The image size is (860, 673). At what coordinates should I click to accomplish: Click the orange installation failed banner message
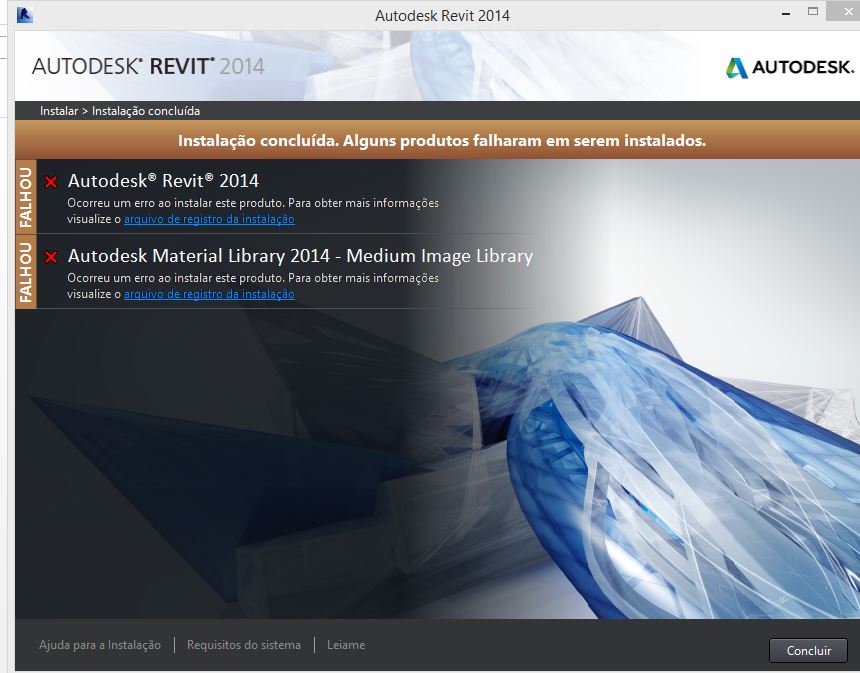442,140
